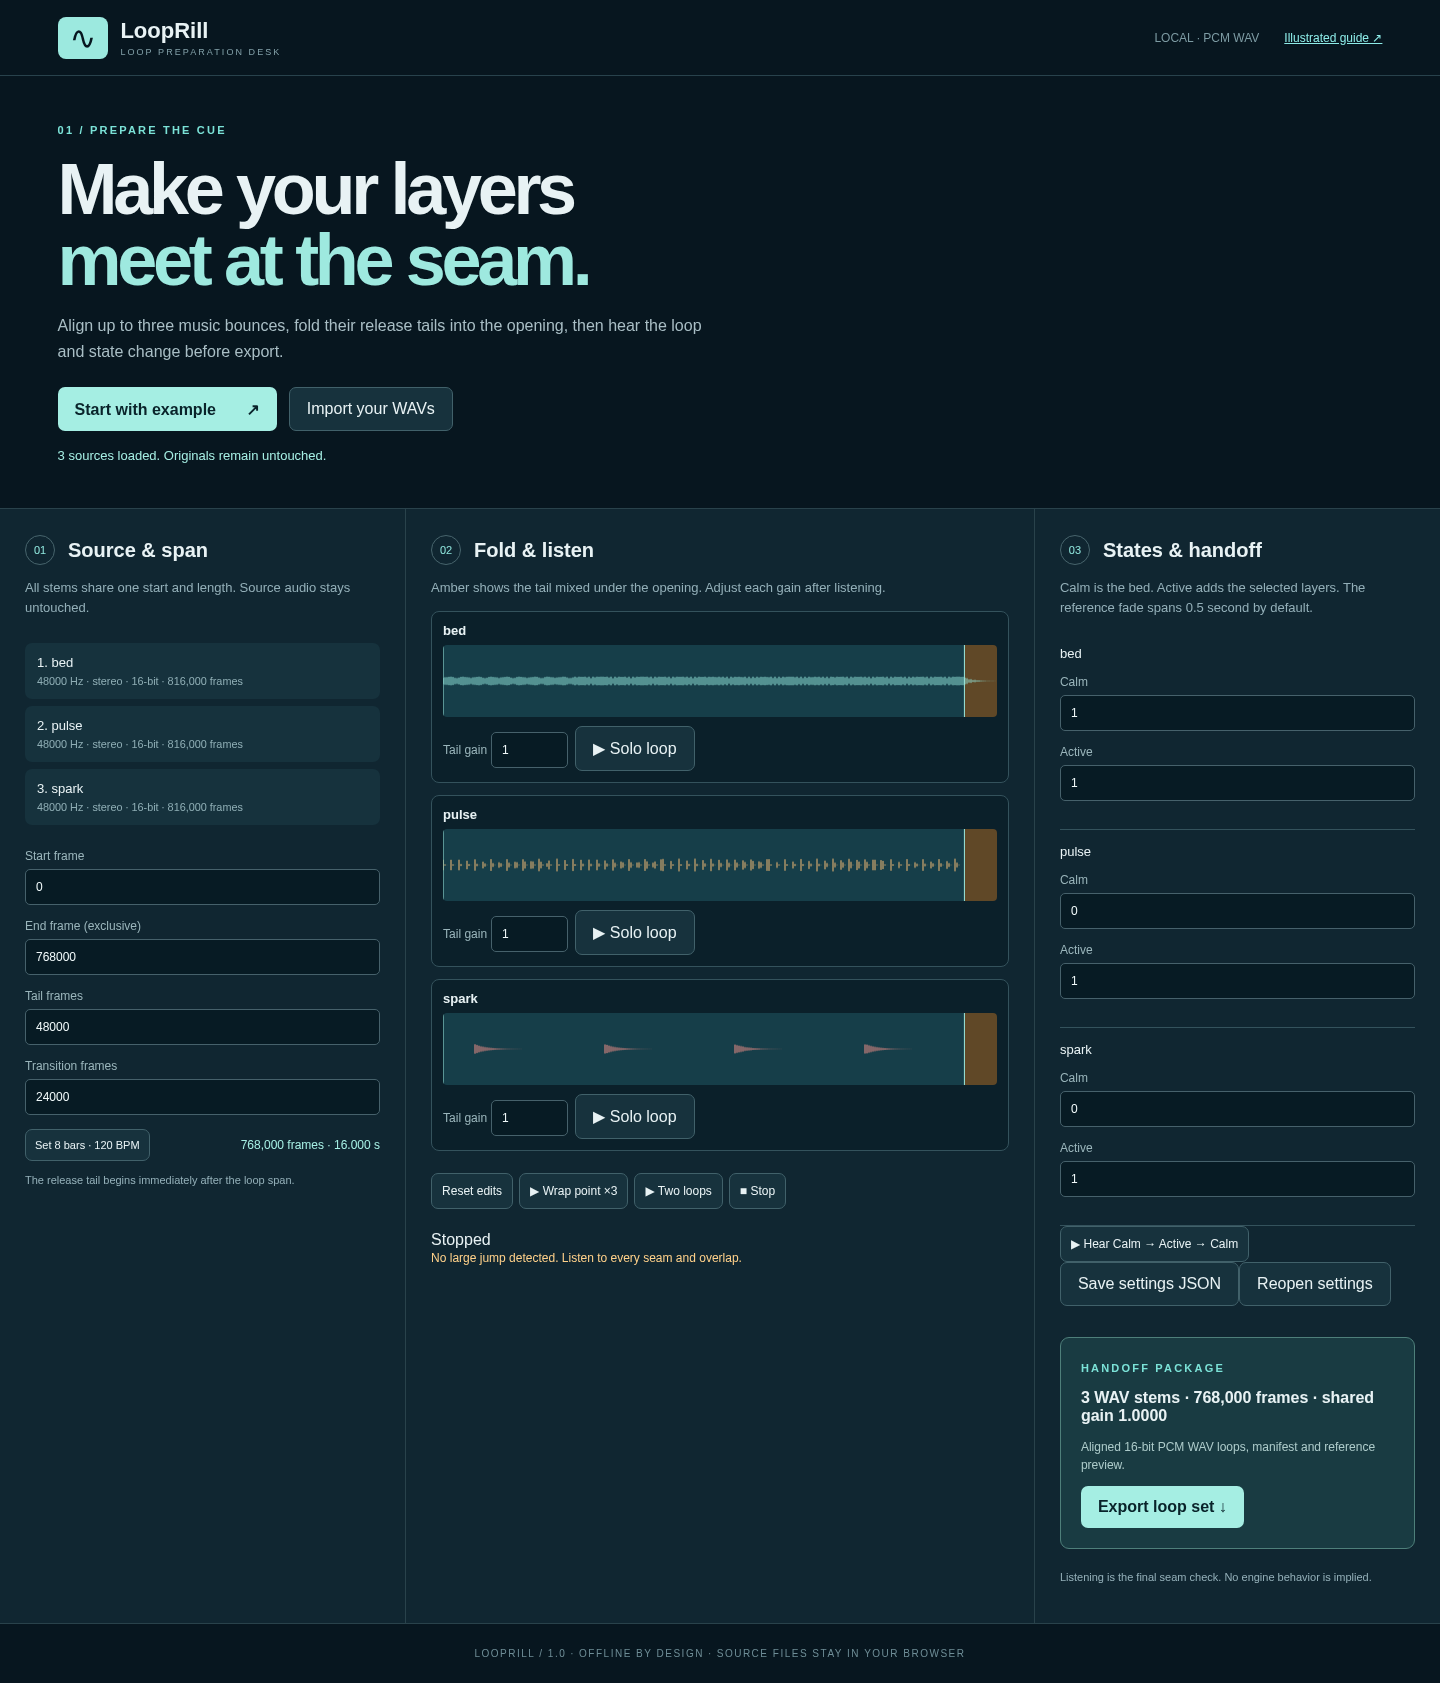Focus the spark Tail gain field
Image resolution: width=1440 pixels, height=1683 pixels.
pos(529,1118)
